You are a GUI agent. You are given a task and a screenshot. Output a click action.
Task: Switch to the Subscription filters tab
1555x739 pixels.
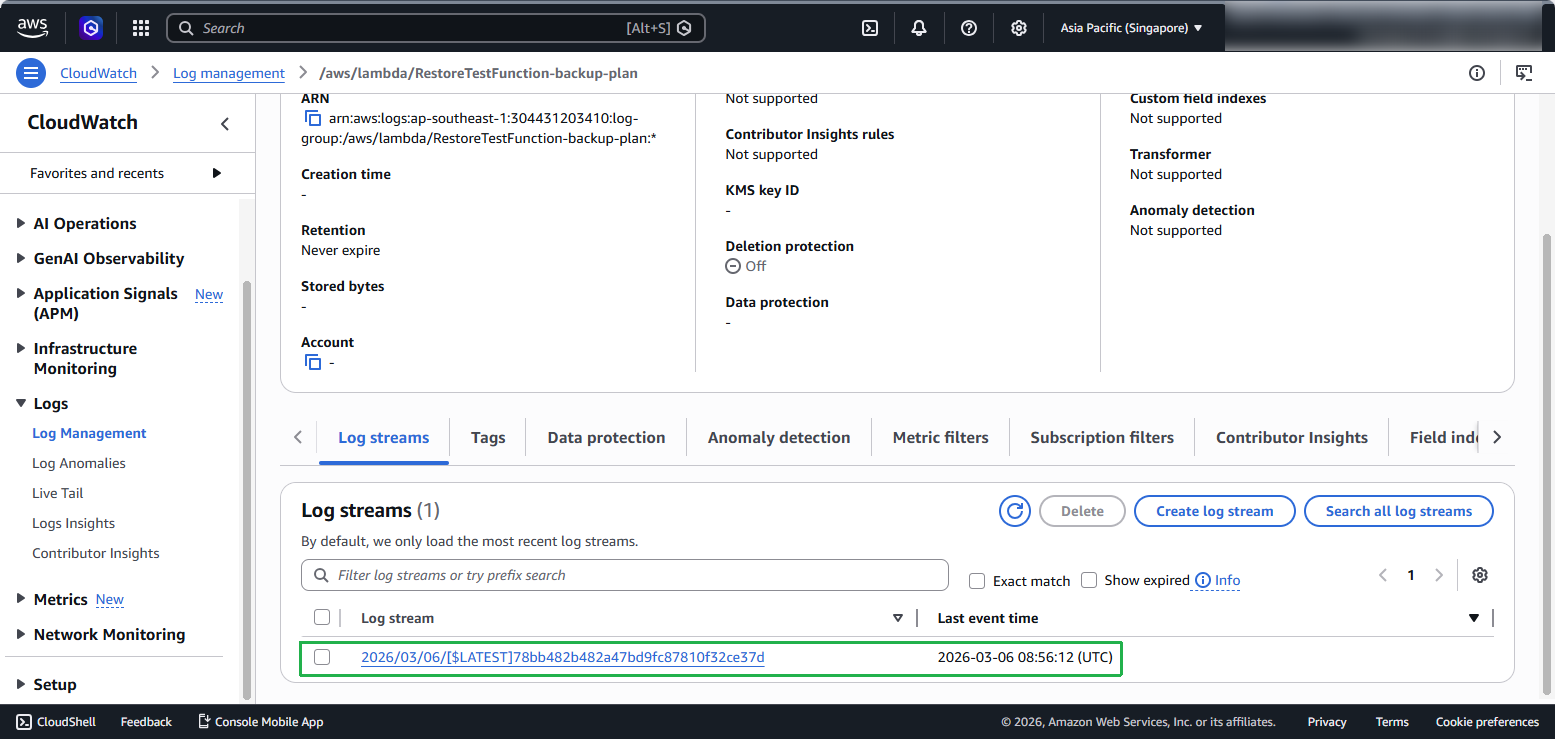click(x=1102, y=437)
